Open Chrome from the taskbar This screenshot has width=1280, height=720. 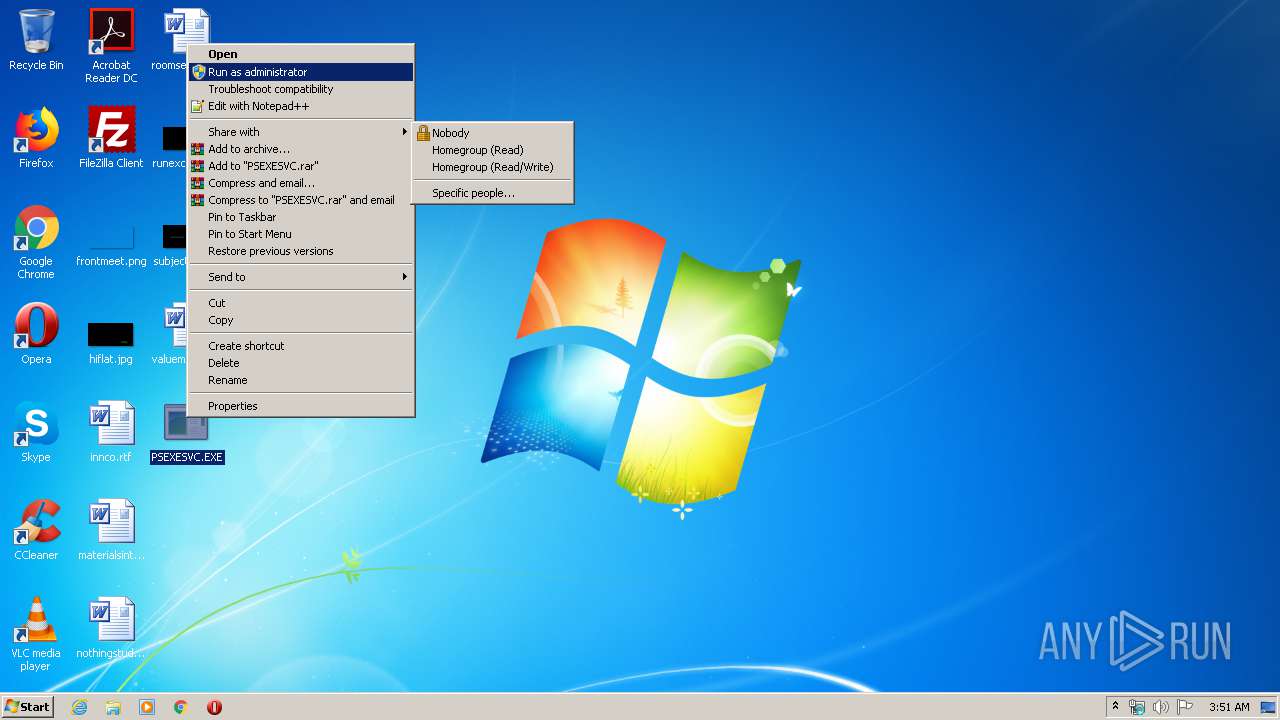coord(181,707)
